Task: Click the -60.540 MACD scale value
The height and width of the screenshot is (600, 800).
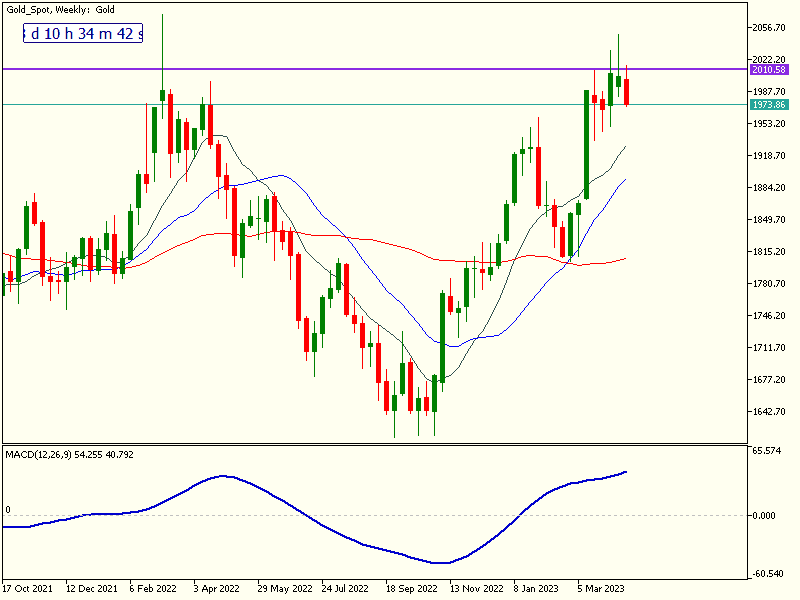Action: coord(768,574)
